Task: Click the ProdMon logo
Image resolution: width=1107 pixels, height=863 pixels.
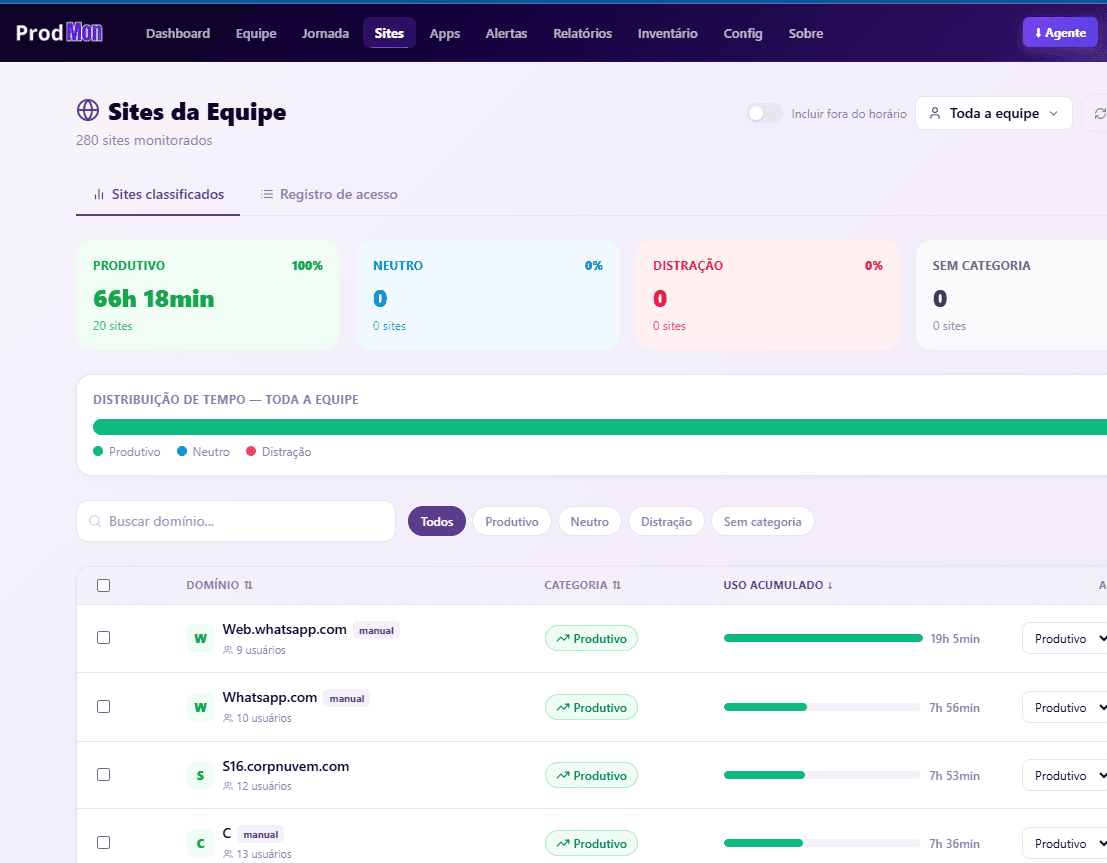Action: pyautogui.click(x=59, y=32)
